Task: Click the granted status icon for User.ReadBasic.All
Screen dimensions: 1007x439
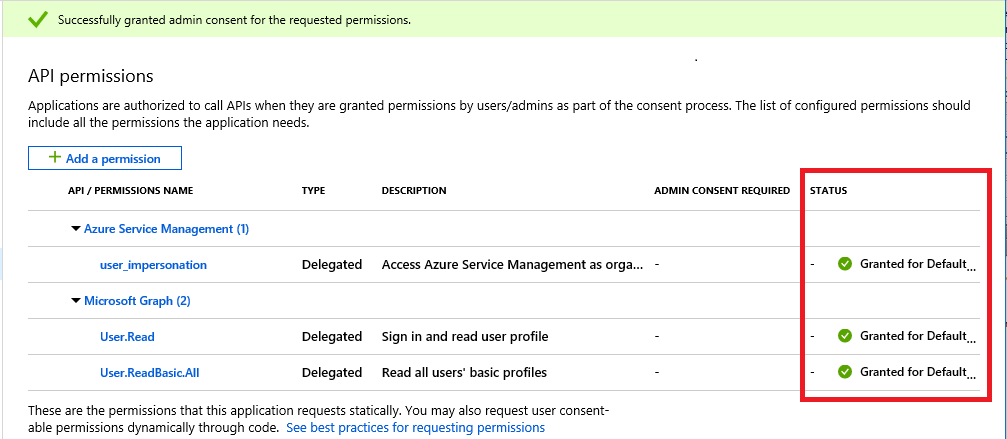Action: tap(845, 372)
